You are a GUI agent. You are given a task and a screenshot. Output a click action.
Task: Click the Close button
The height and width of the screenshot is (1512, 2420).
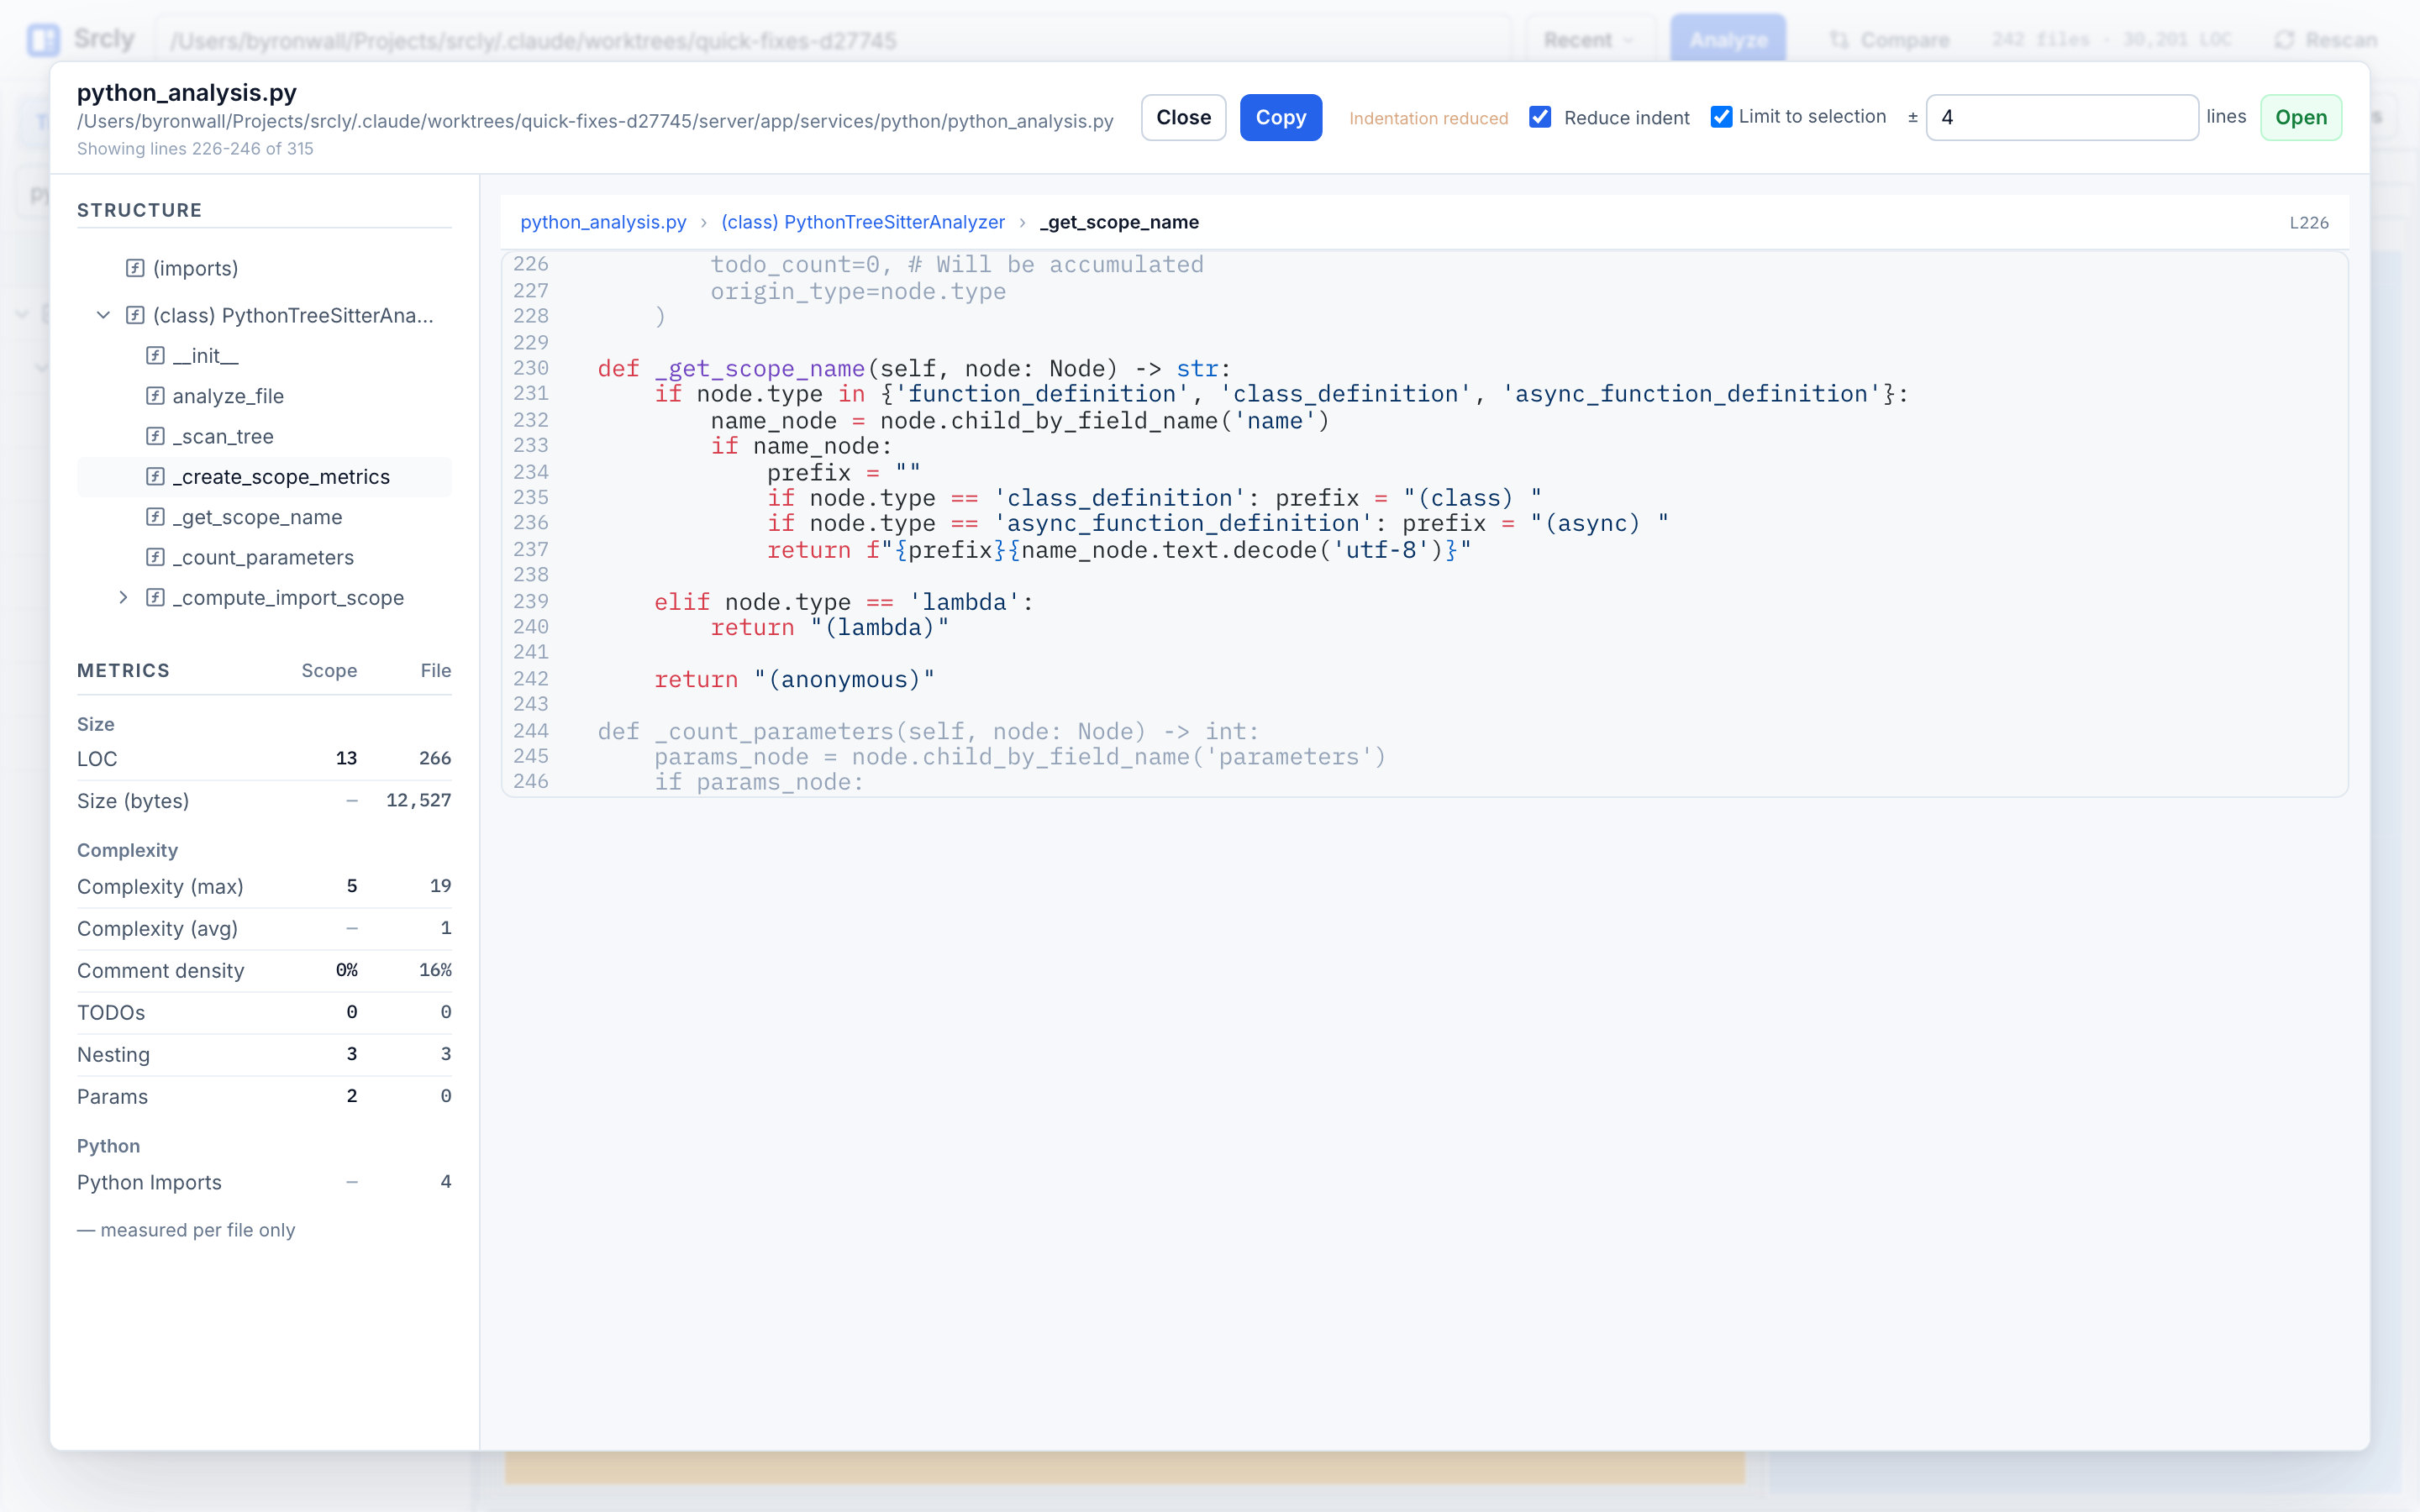click(x=1183, y=117)
